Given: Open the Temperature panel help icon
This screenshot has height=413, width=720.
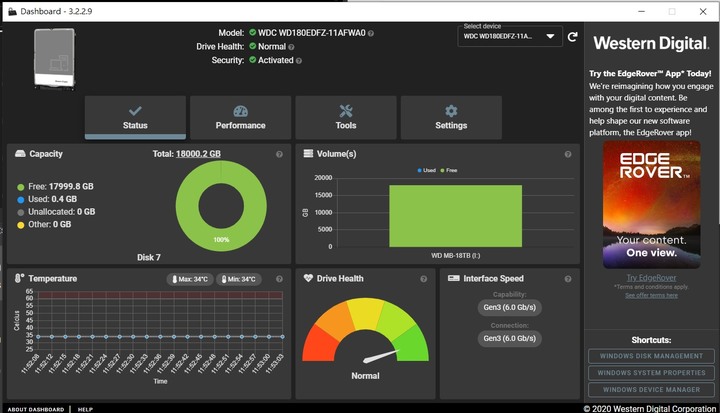Looking at the screenshot, I should [x=279, y=279].
